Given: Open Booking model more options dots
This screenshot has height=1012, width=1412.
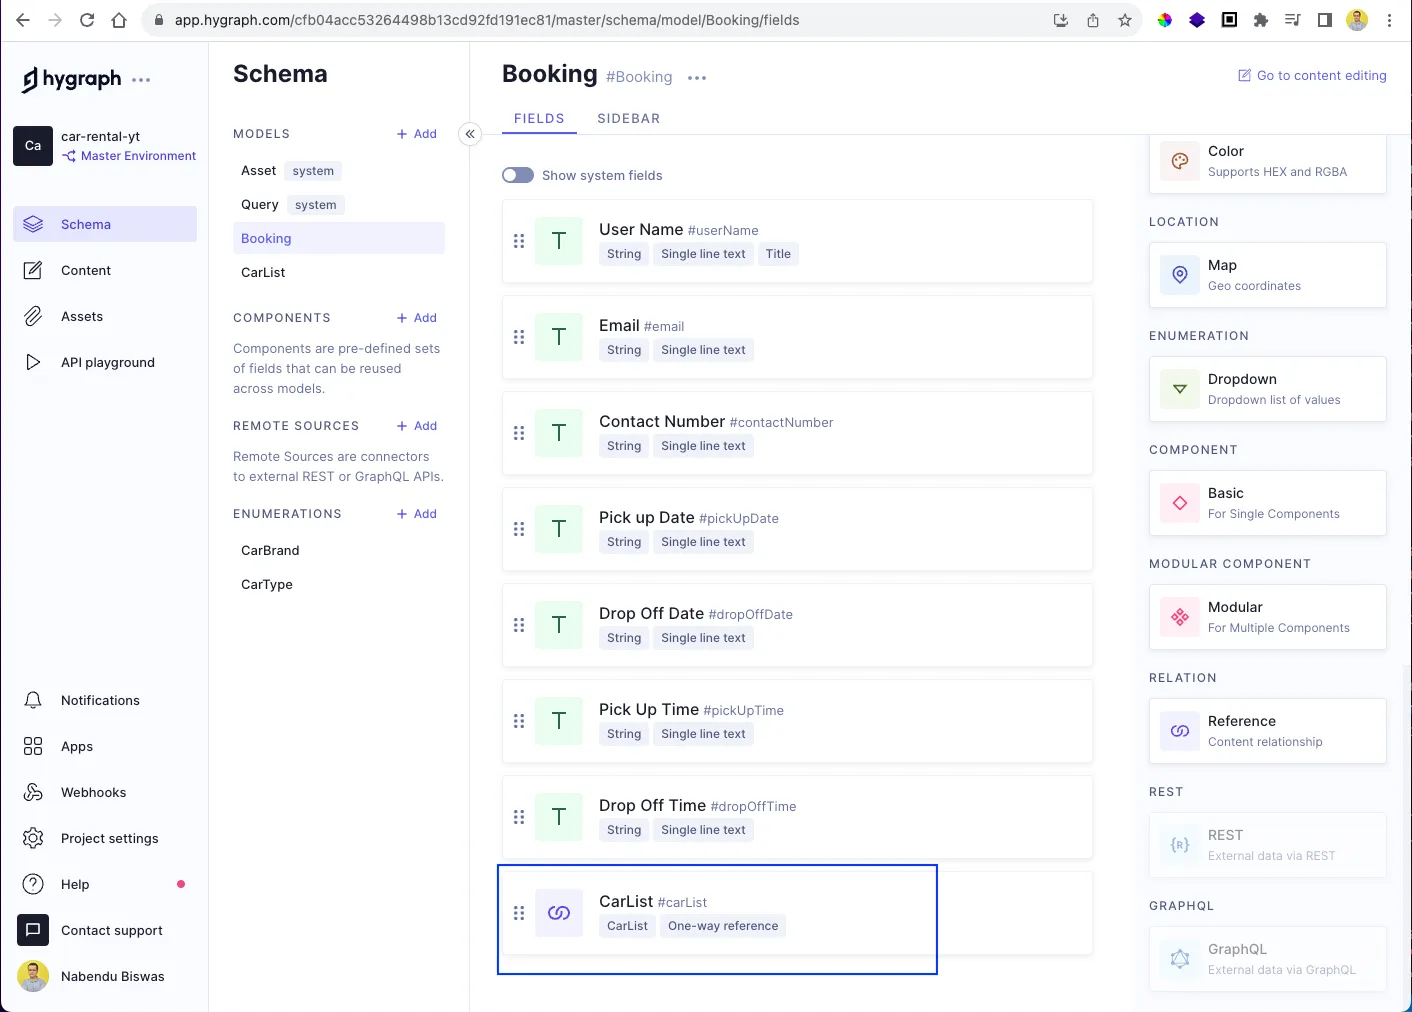Looking at the screenshot, I should (697, 78).
